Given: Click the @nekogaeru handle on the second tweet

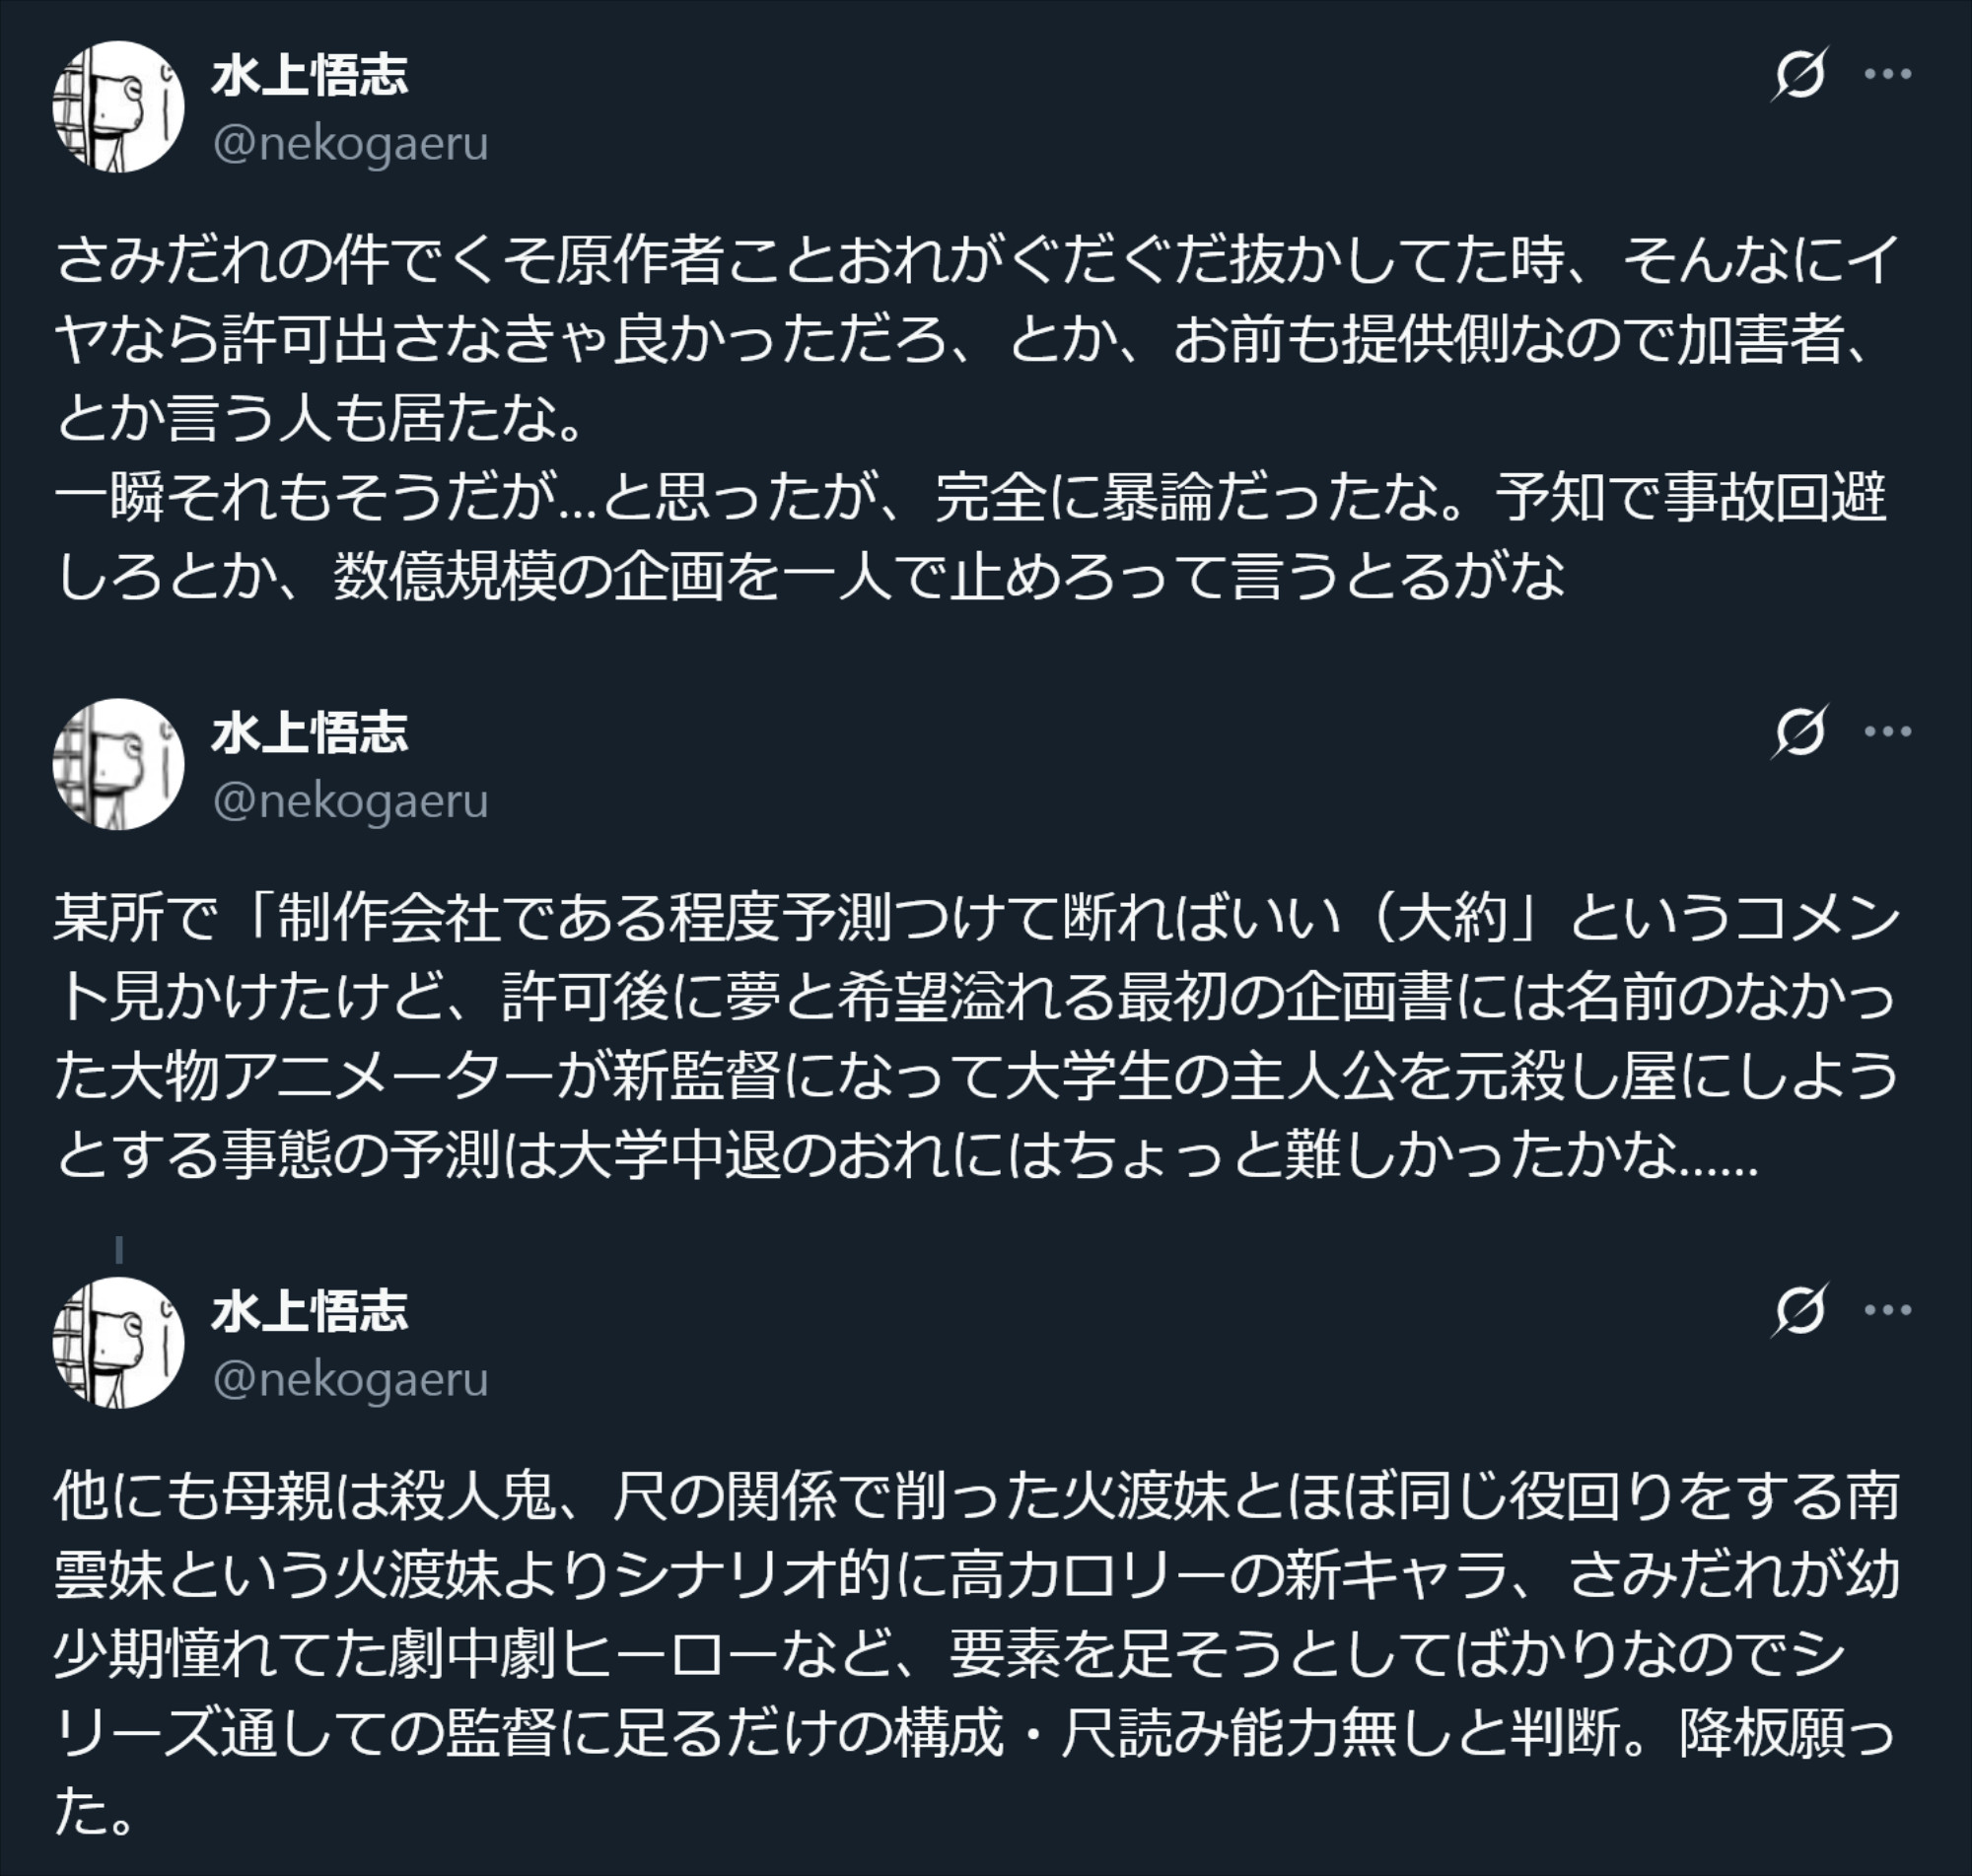Looking at the screenshot, I should click(x=350, y=800).
